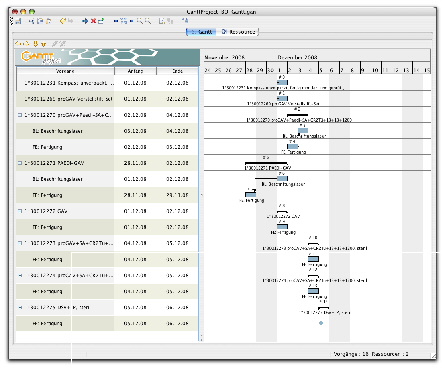This screenshot has width=444, height=371.
Task: Click the first greyed-out link tasks icon
Action: click(x=55, y=43)
